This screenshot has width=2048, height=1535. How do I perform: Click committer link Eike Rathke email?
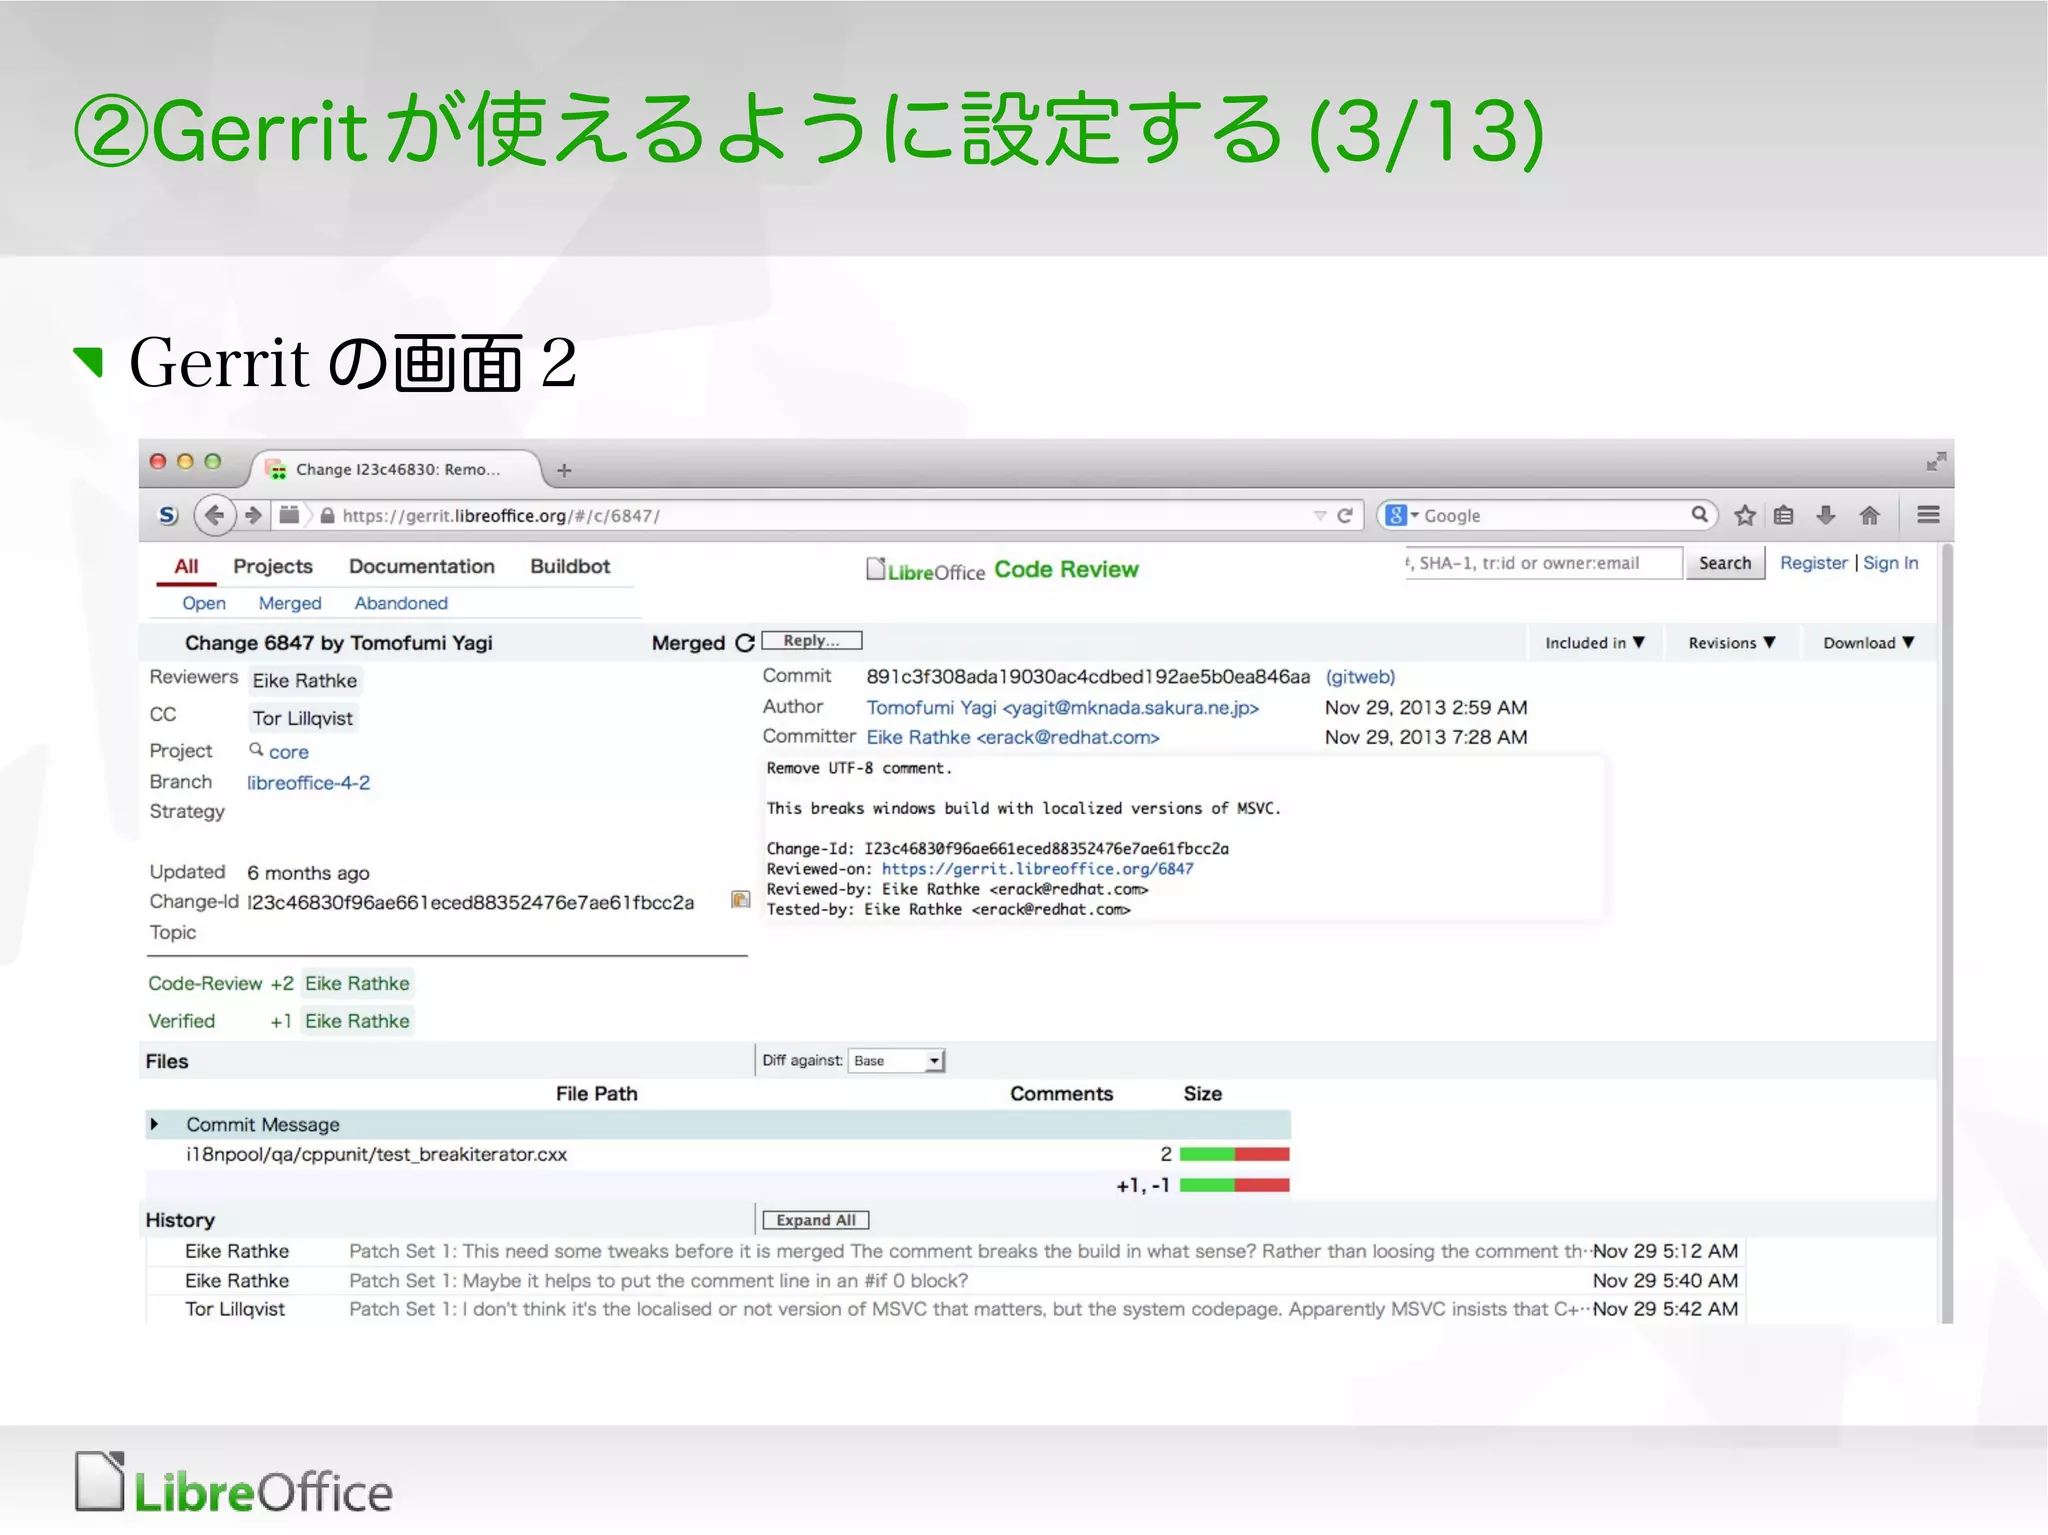coord(1013,738)
